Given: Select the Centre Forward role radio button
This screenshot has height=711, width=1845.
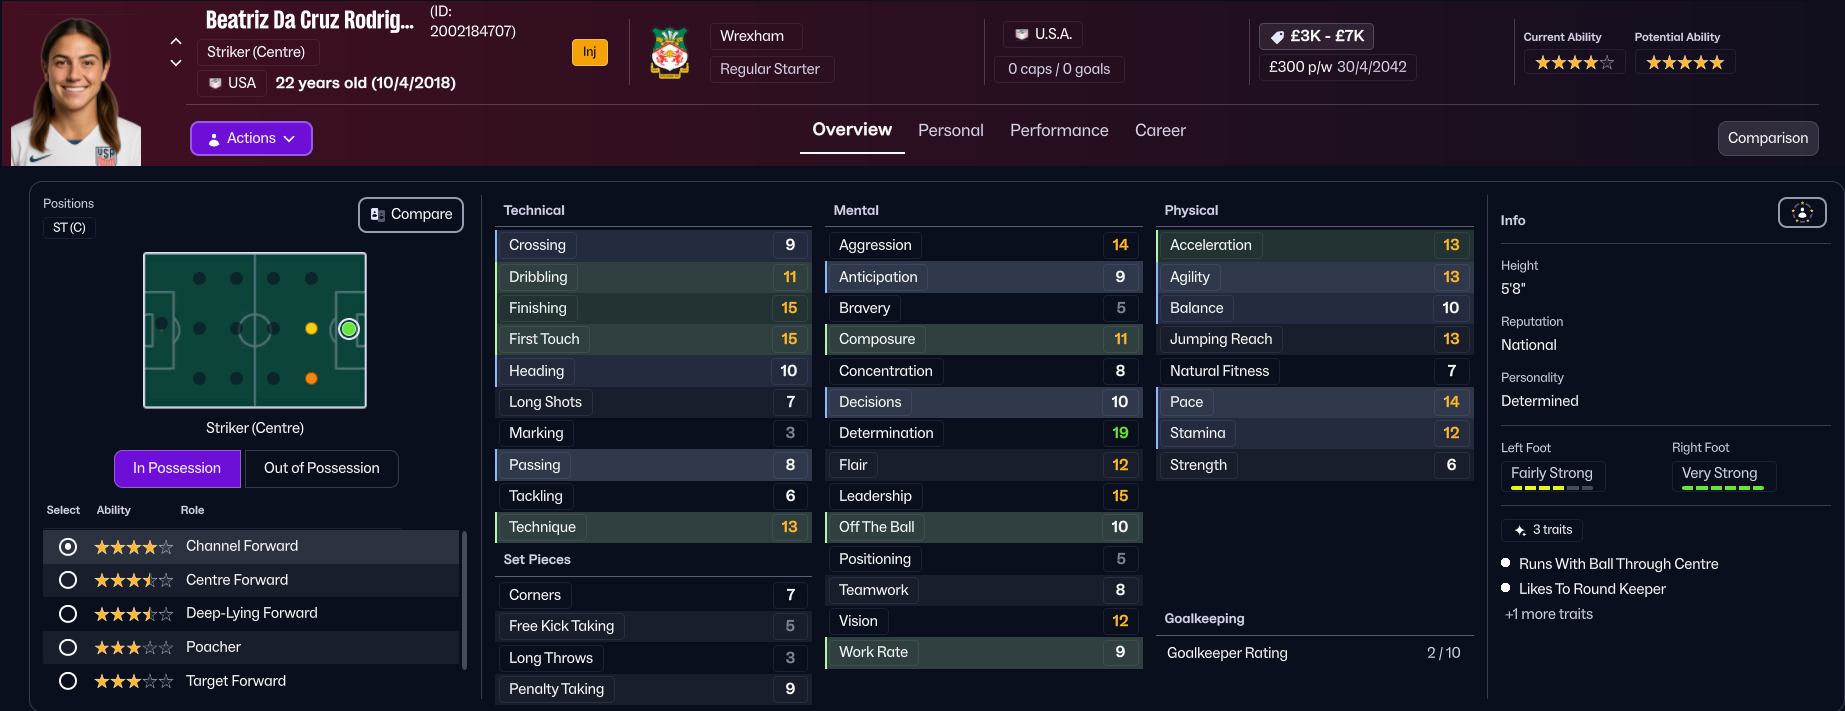Looking at the screenshot, I should coord(68,580).
